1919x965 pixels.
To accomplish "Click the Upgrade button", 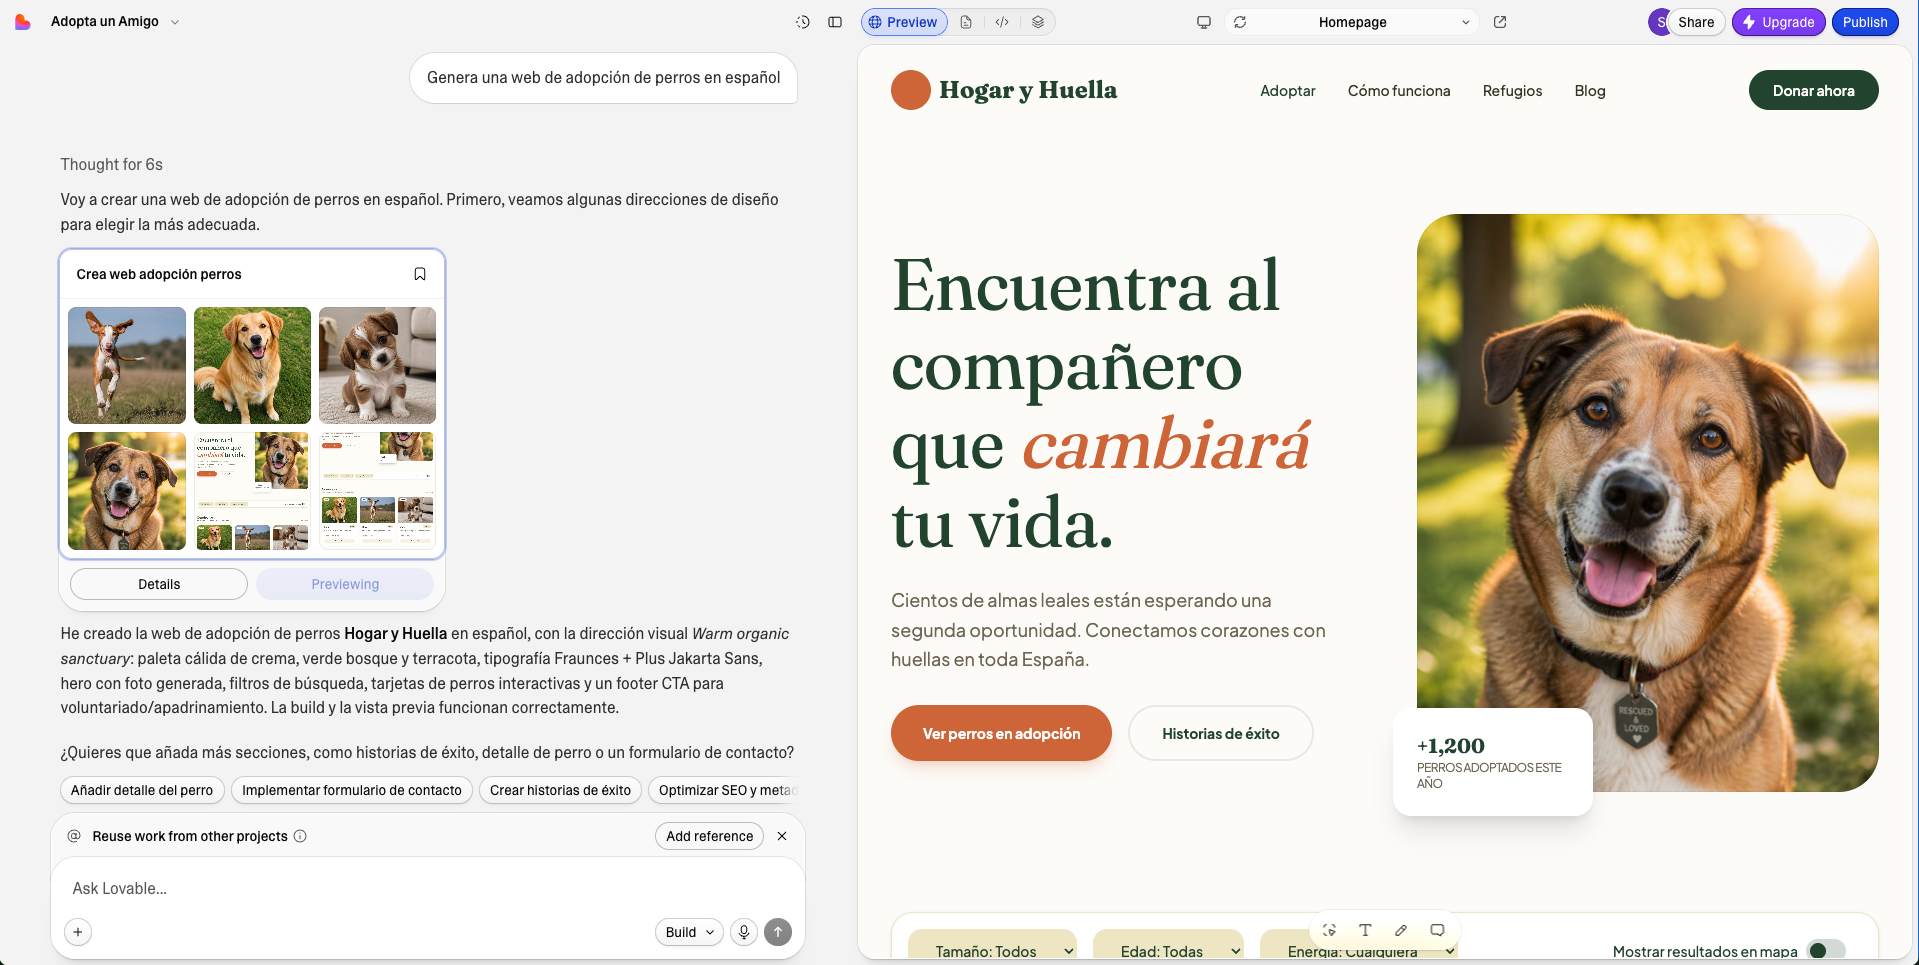I will (1779, 22).
